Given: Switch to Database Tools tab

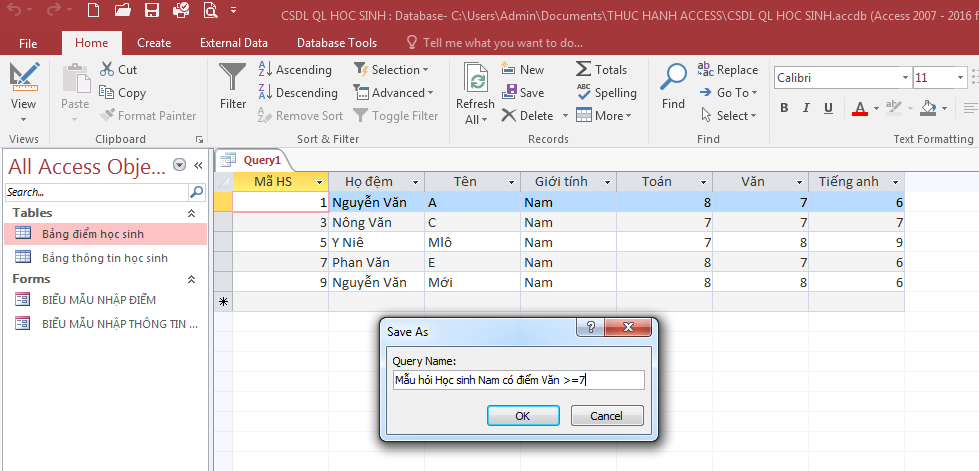Looking at the screenshot, I should pyautogui.click(x=337, y=43).
